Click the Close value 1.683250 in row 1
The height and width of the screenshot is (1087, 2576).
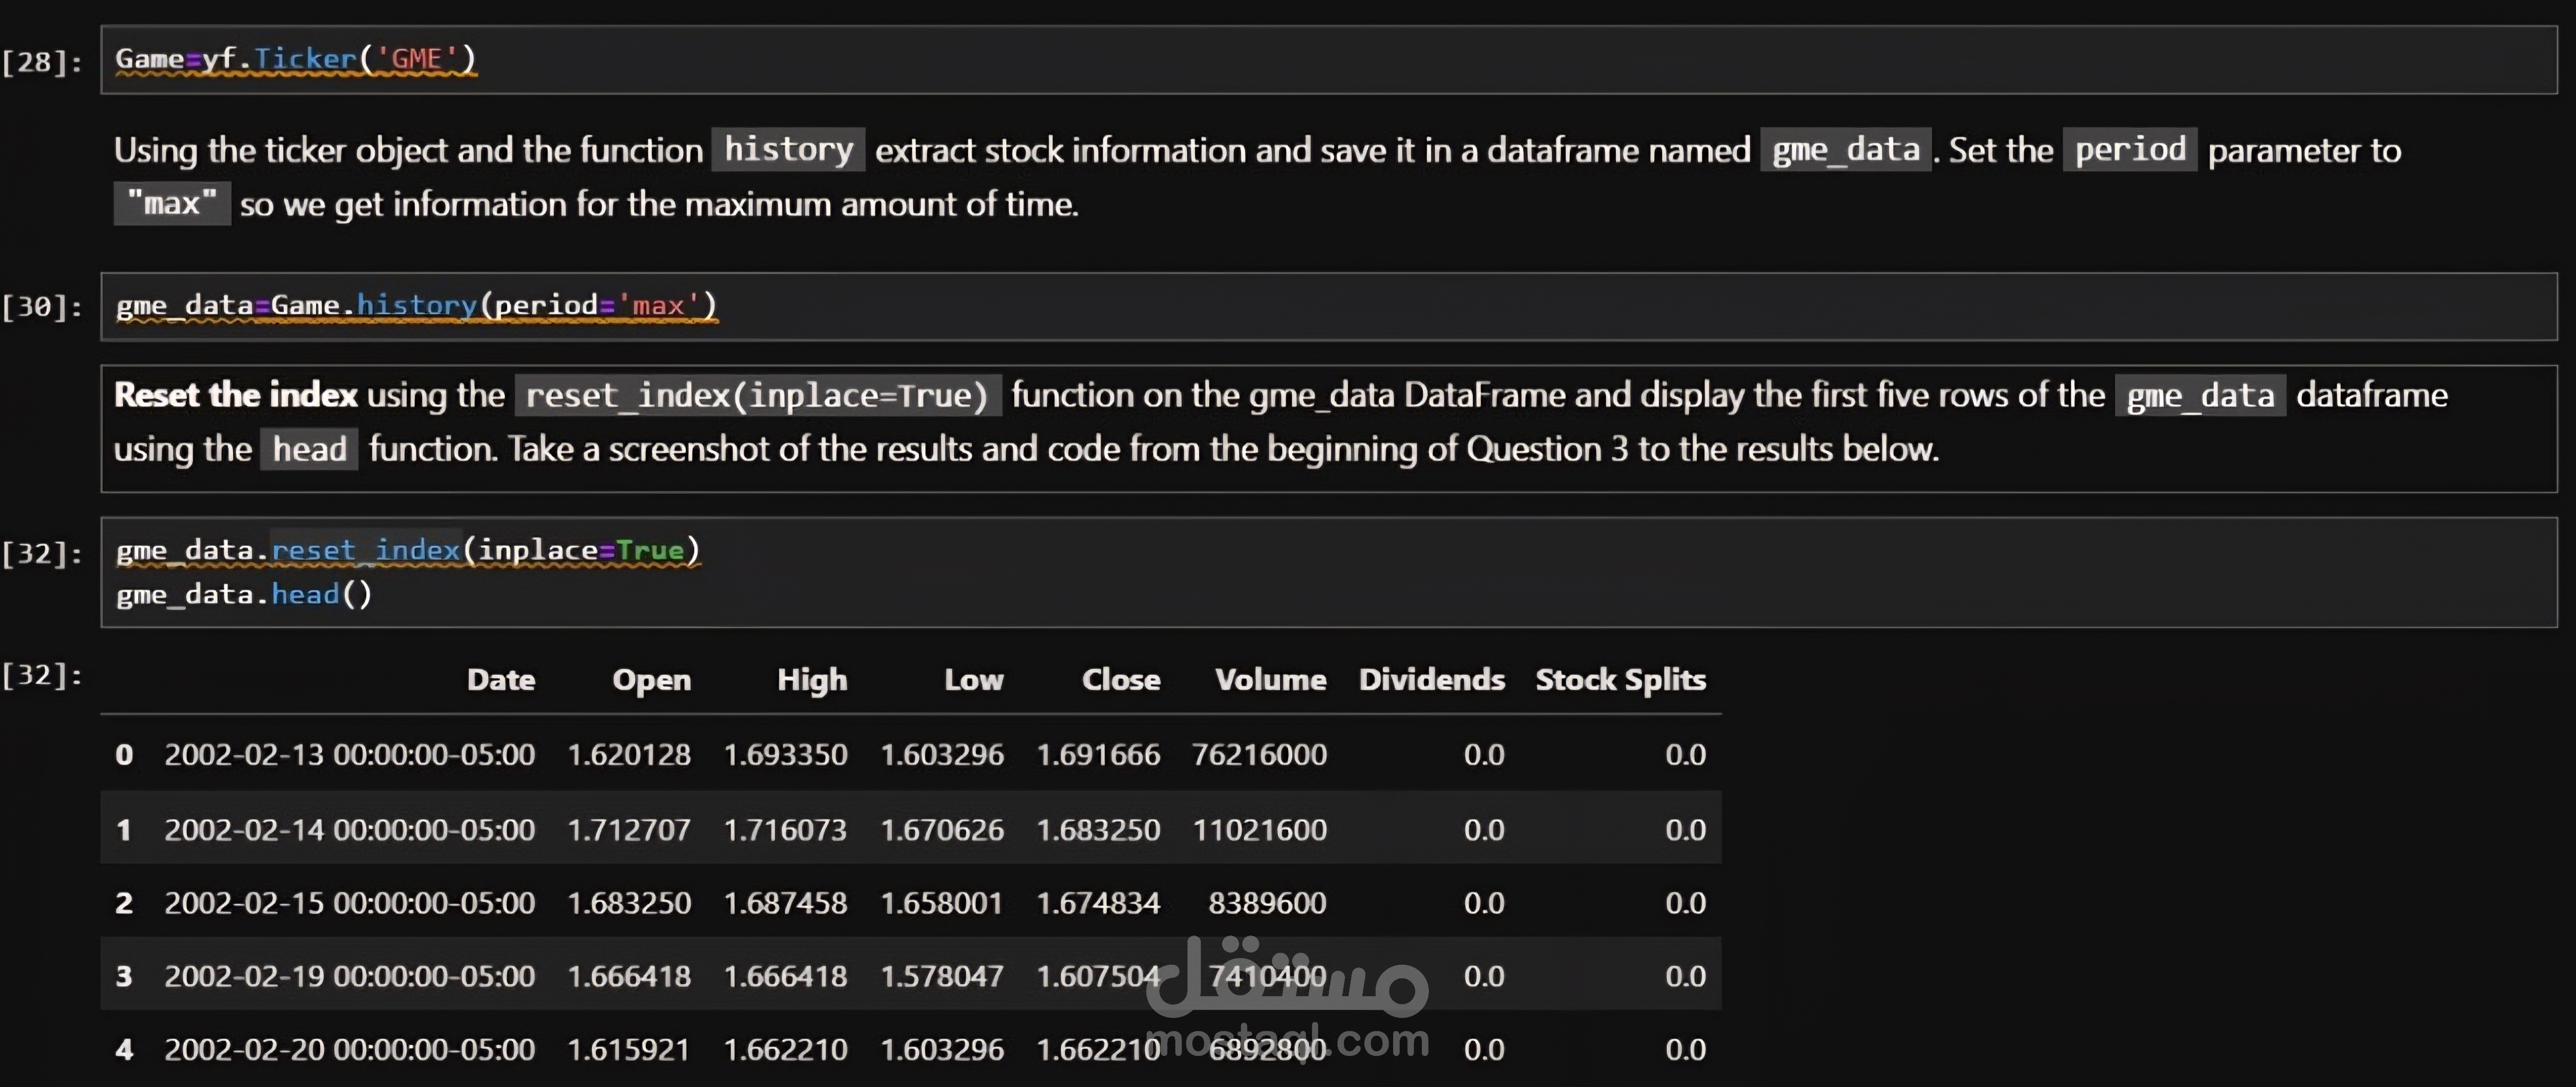[1098, 830]
